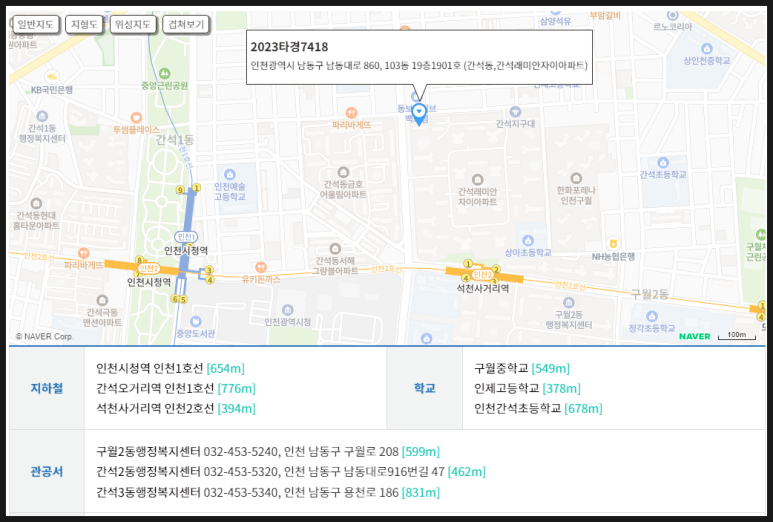Click 인천2 badge at 인천시청역
The width and height of the screenshot is (773, 522).
[x=148, y=268]
